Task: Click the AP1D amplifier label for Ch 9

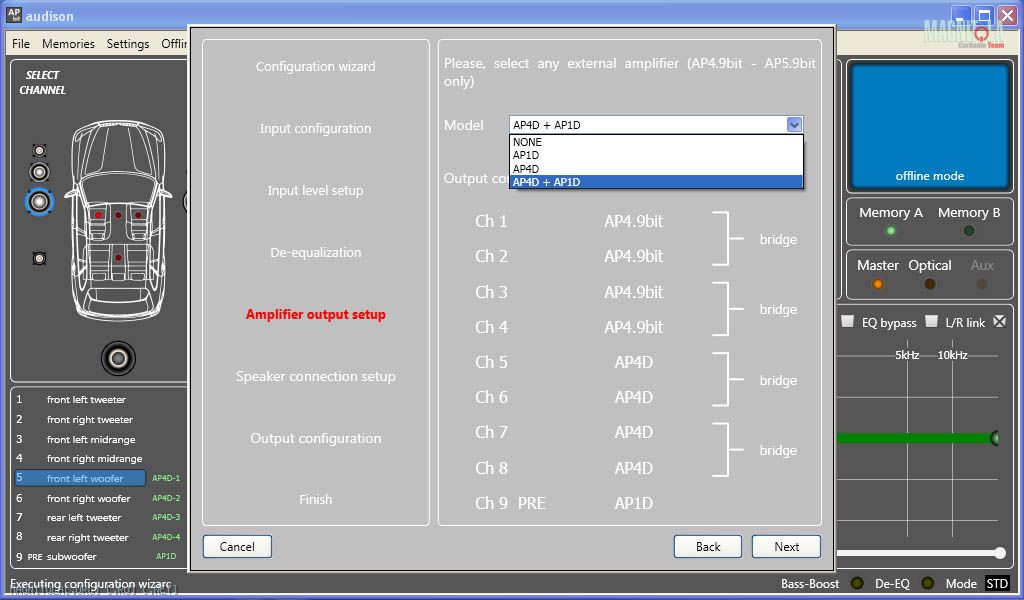Action: click(633, 503)
